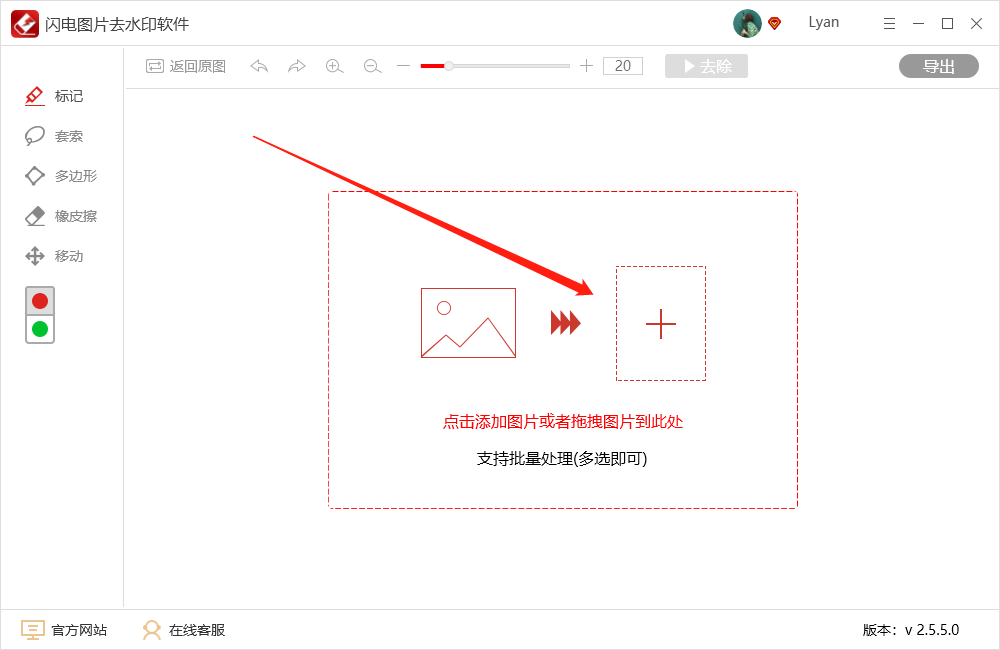Click the plus box to add images
Screen dimensions: 1000x650
661,323
